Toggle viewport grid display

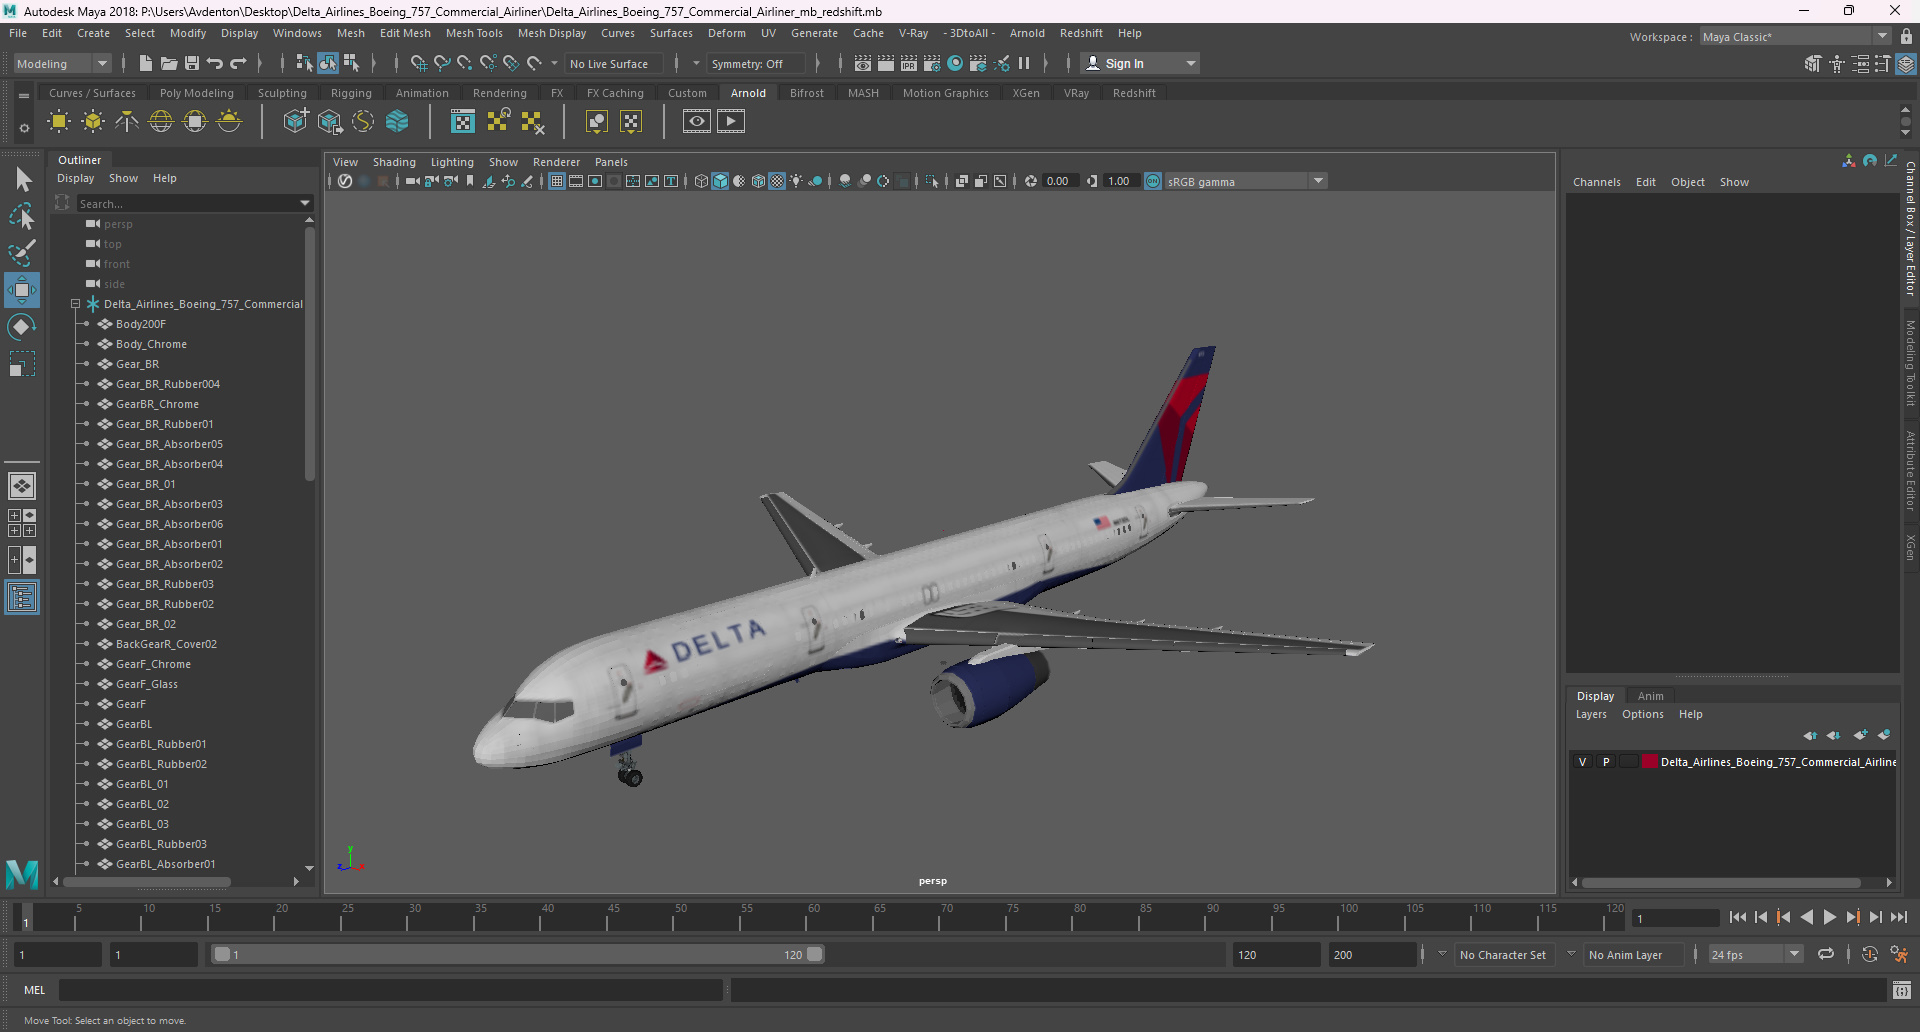(x=557, y=181)
